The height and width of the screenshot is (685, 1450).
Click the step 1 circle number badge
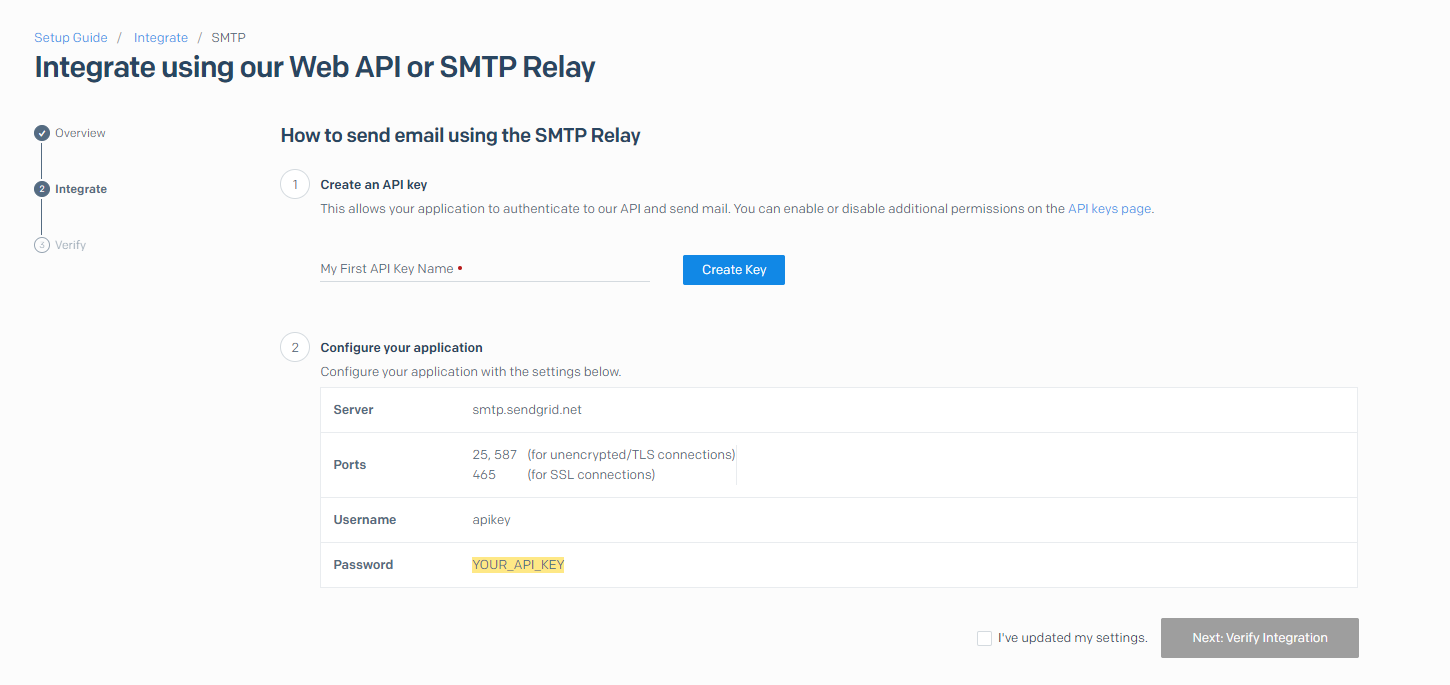coord(295,184)
